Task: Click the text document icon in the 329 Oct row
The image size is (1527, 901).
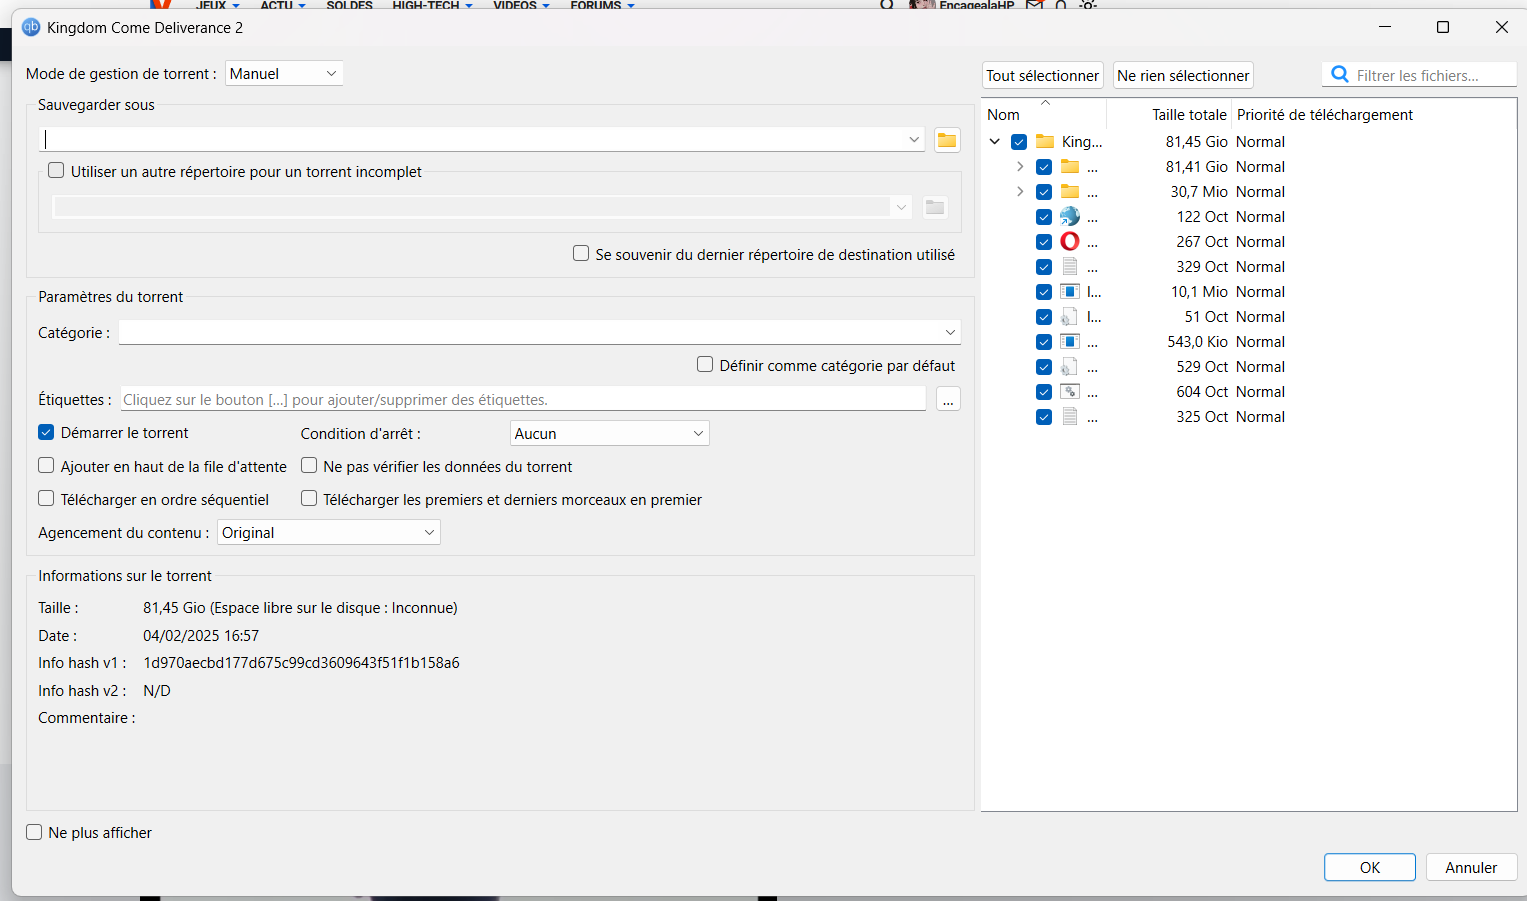Action: pyautogui.click(x=1070, y=266)
